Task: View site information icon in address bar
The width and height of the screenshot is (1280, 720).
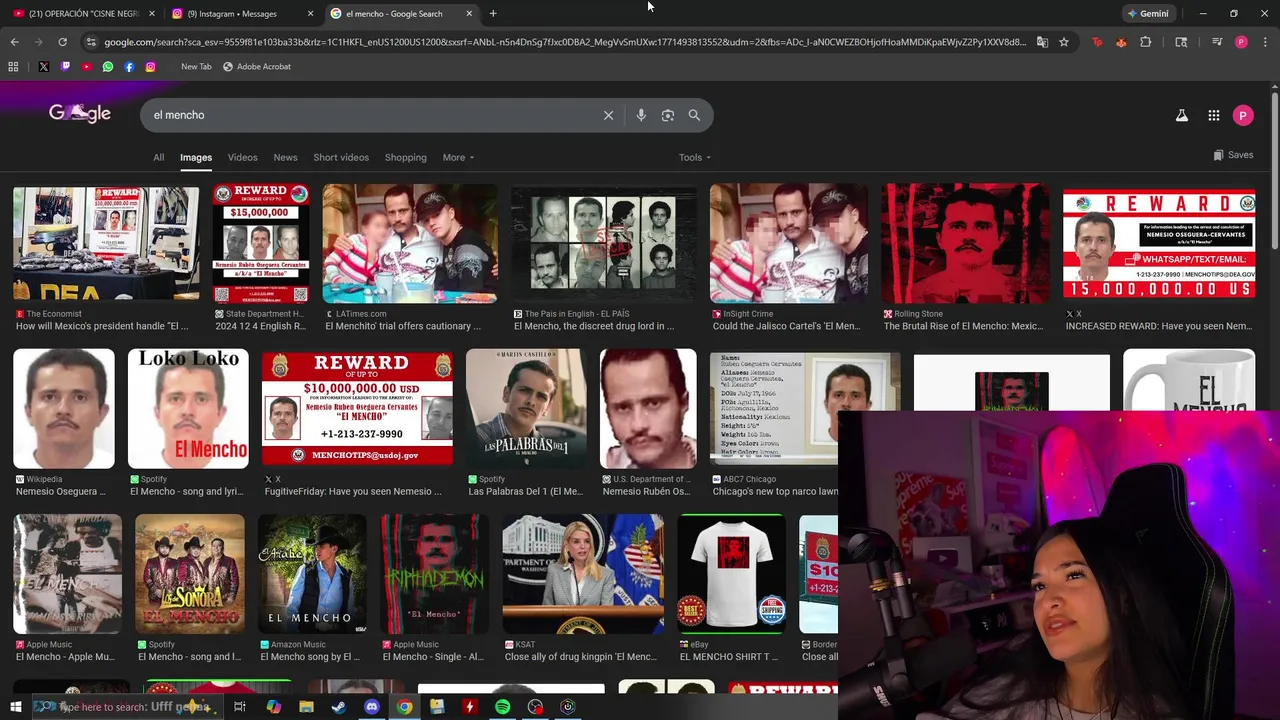Action: click(x=91, y=42)
